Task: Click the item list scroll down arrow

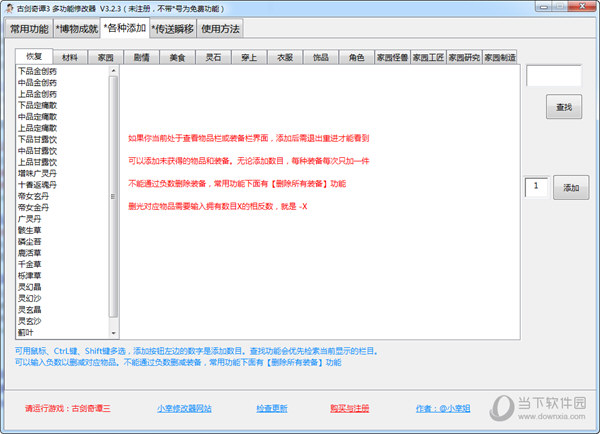Action: tap(113, 333)
